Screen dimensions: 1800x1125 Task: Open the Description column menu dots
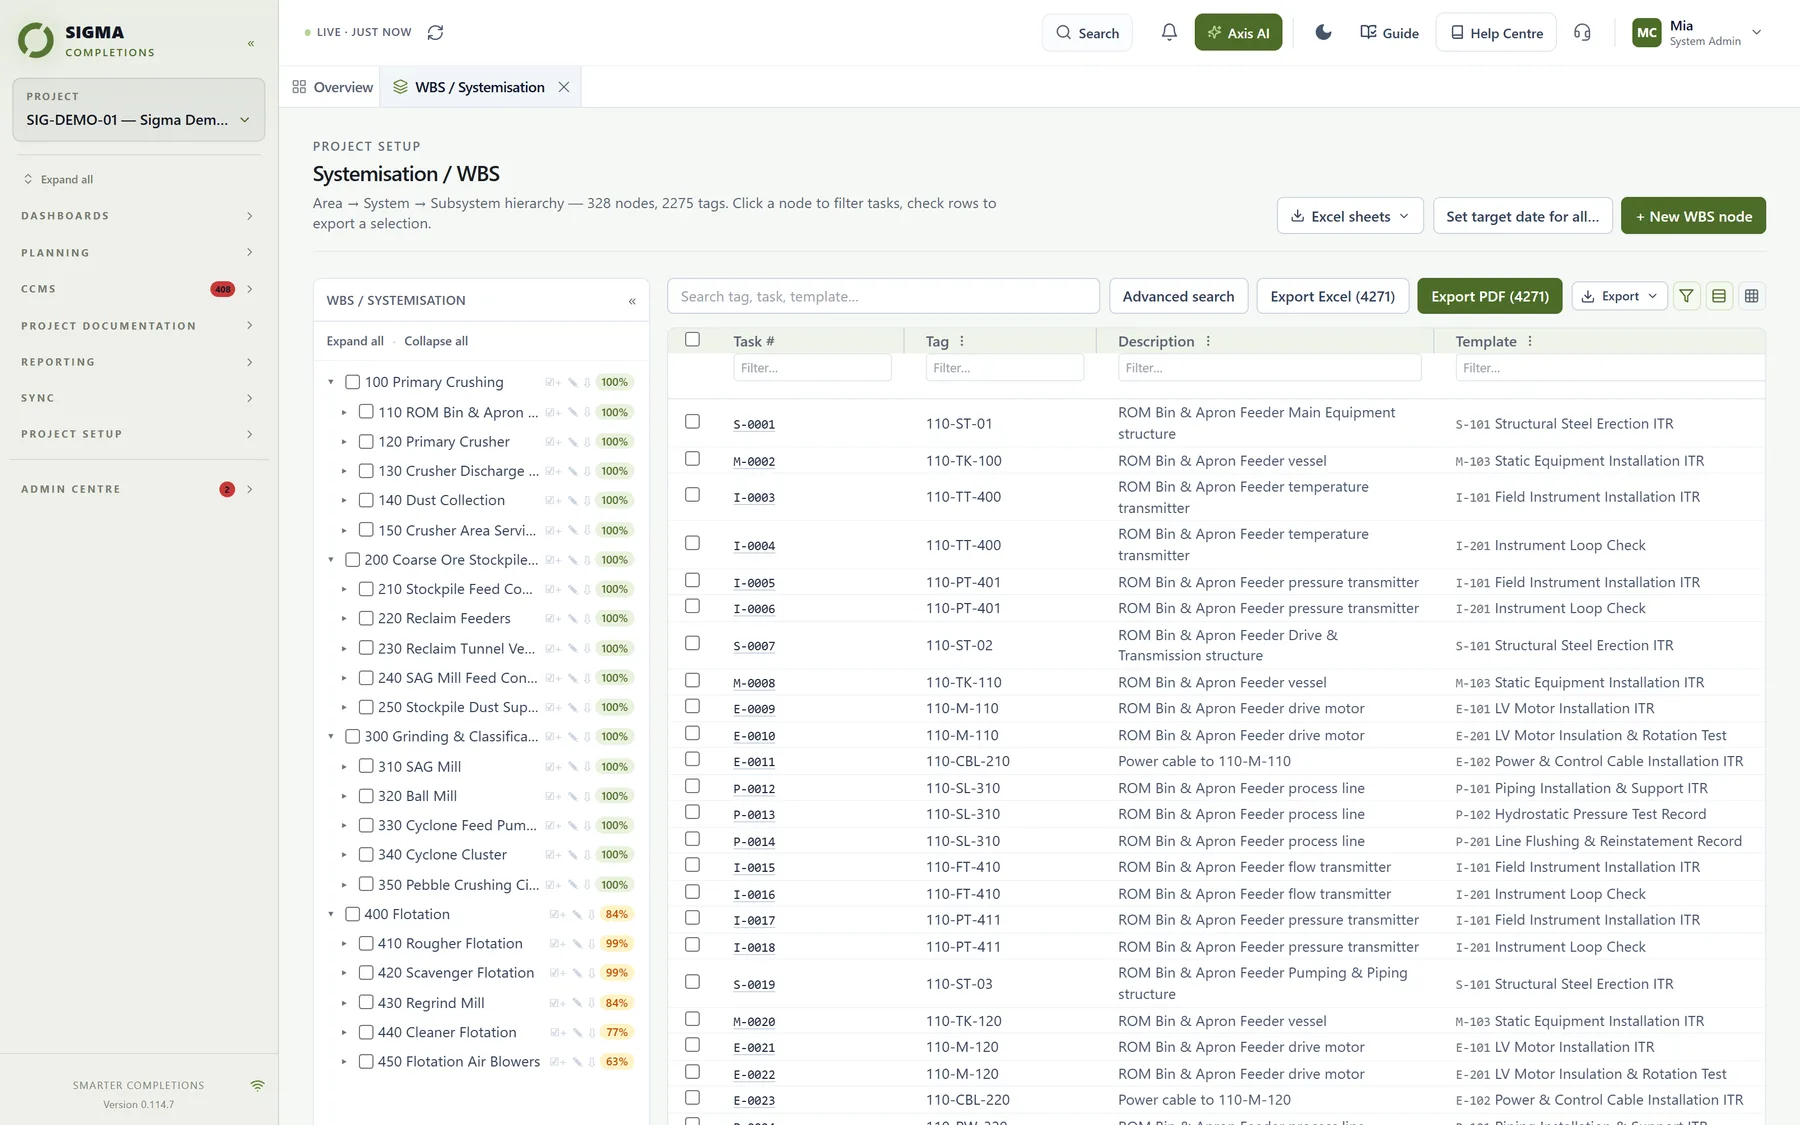1208,341
